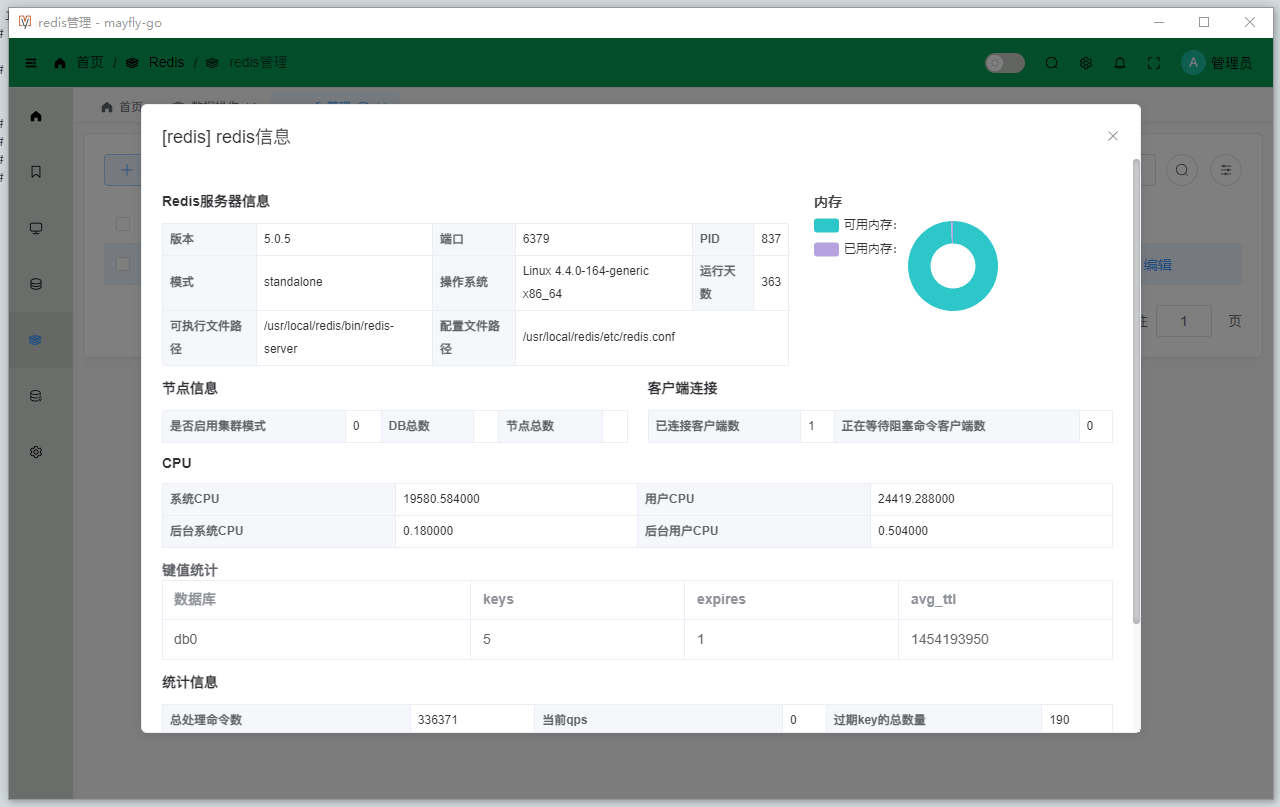Click the 已用内存 purple legend swatch
1280x807 pixels.
point(826,249)
